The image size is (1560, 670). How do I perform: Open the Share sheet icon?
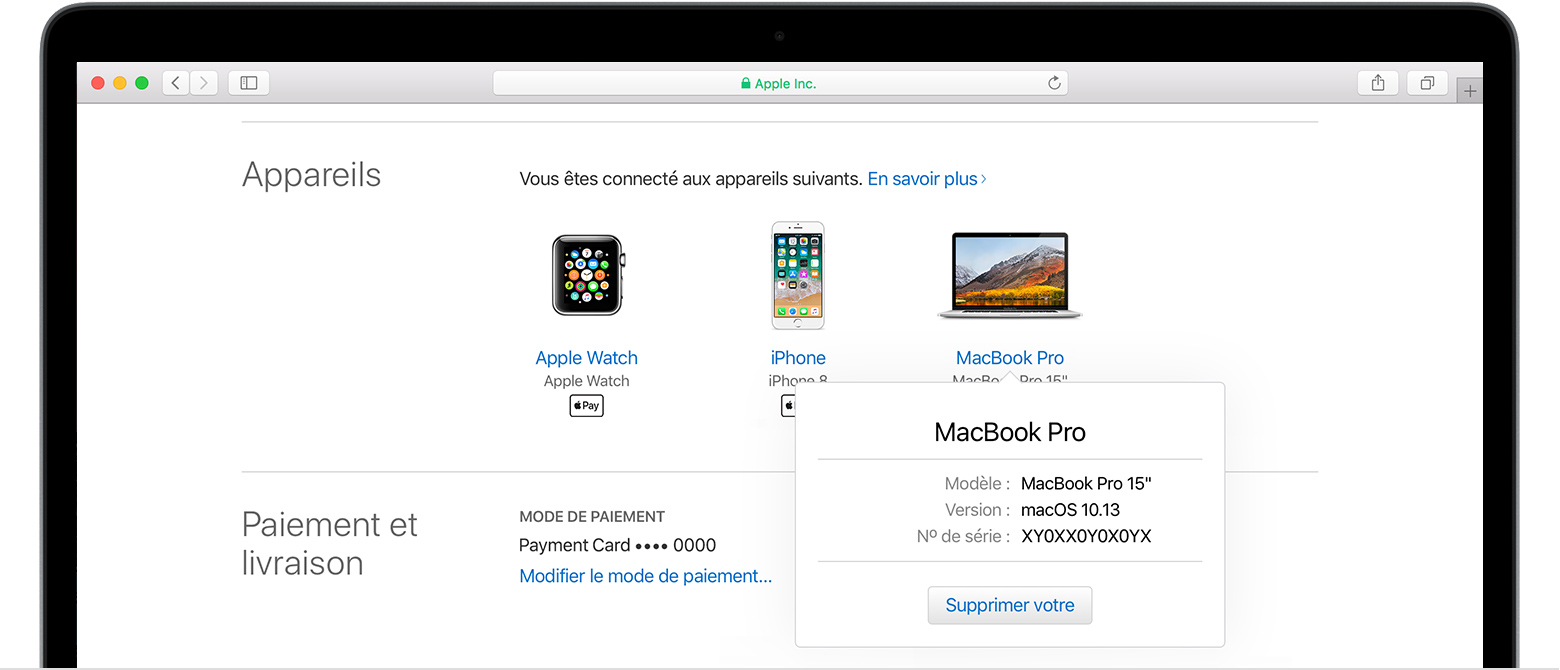(1378, 83)
